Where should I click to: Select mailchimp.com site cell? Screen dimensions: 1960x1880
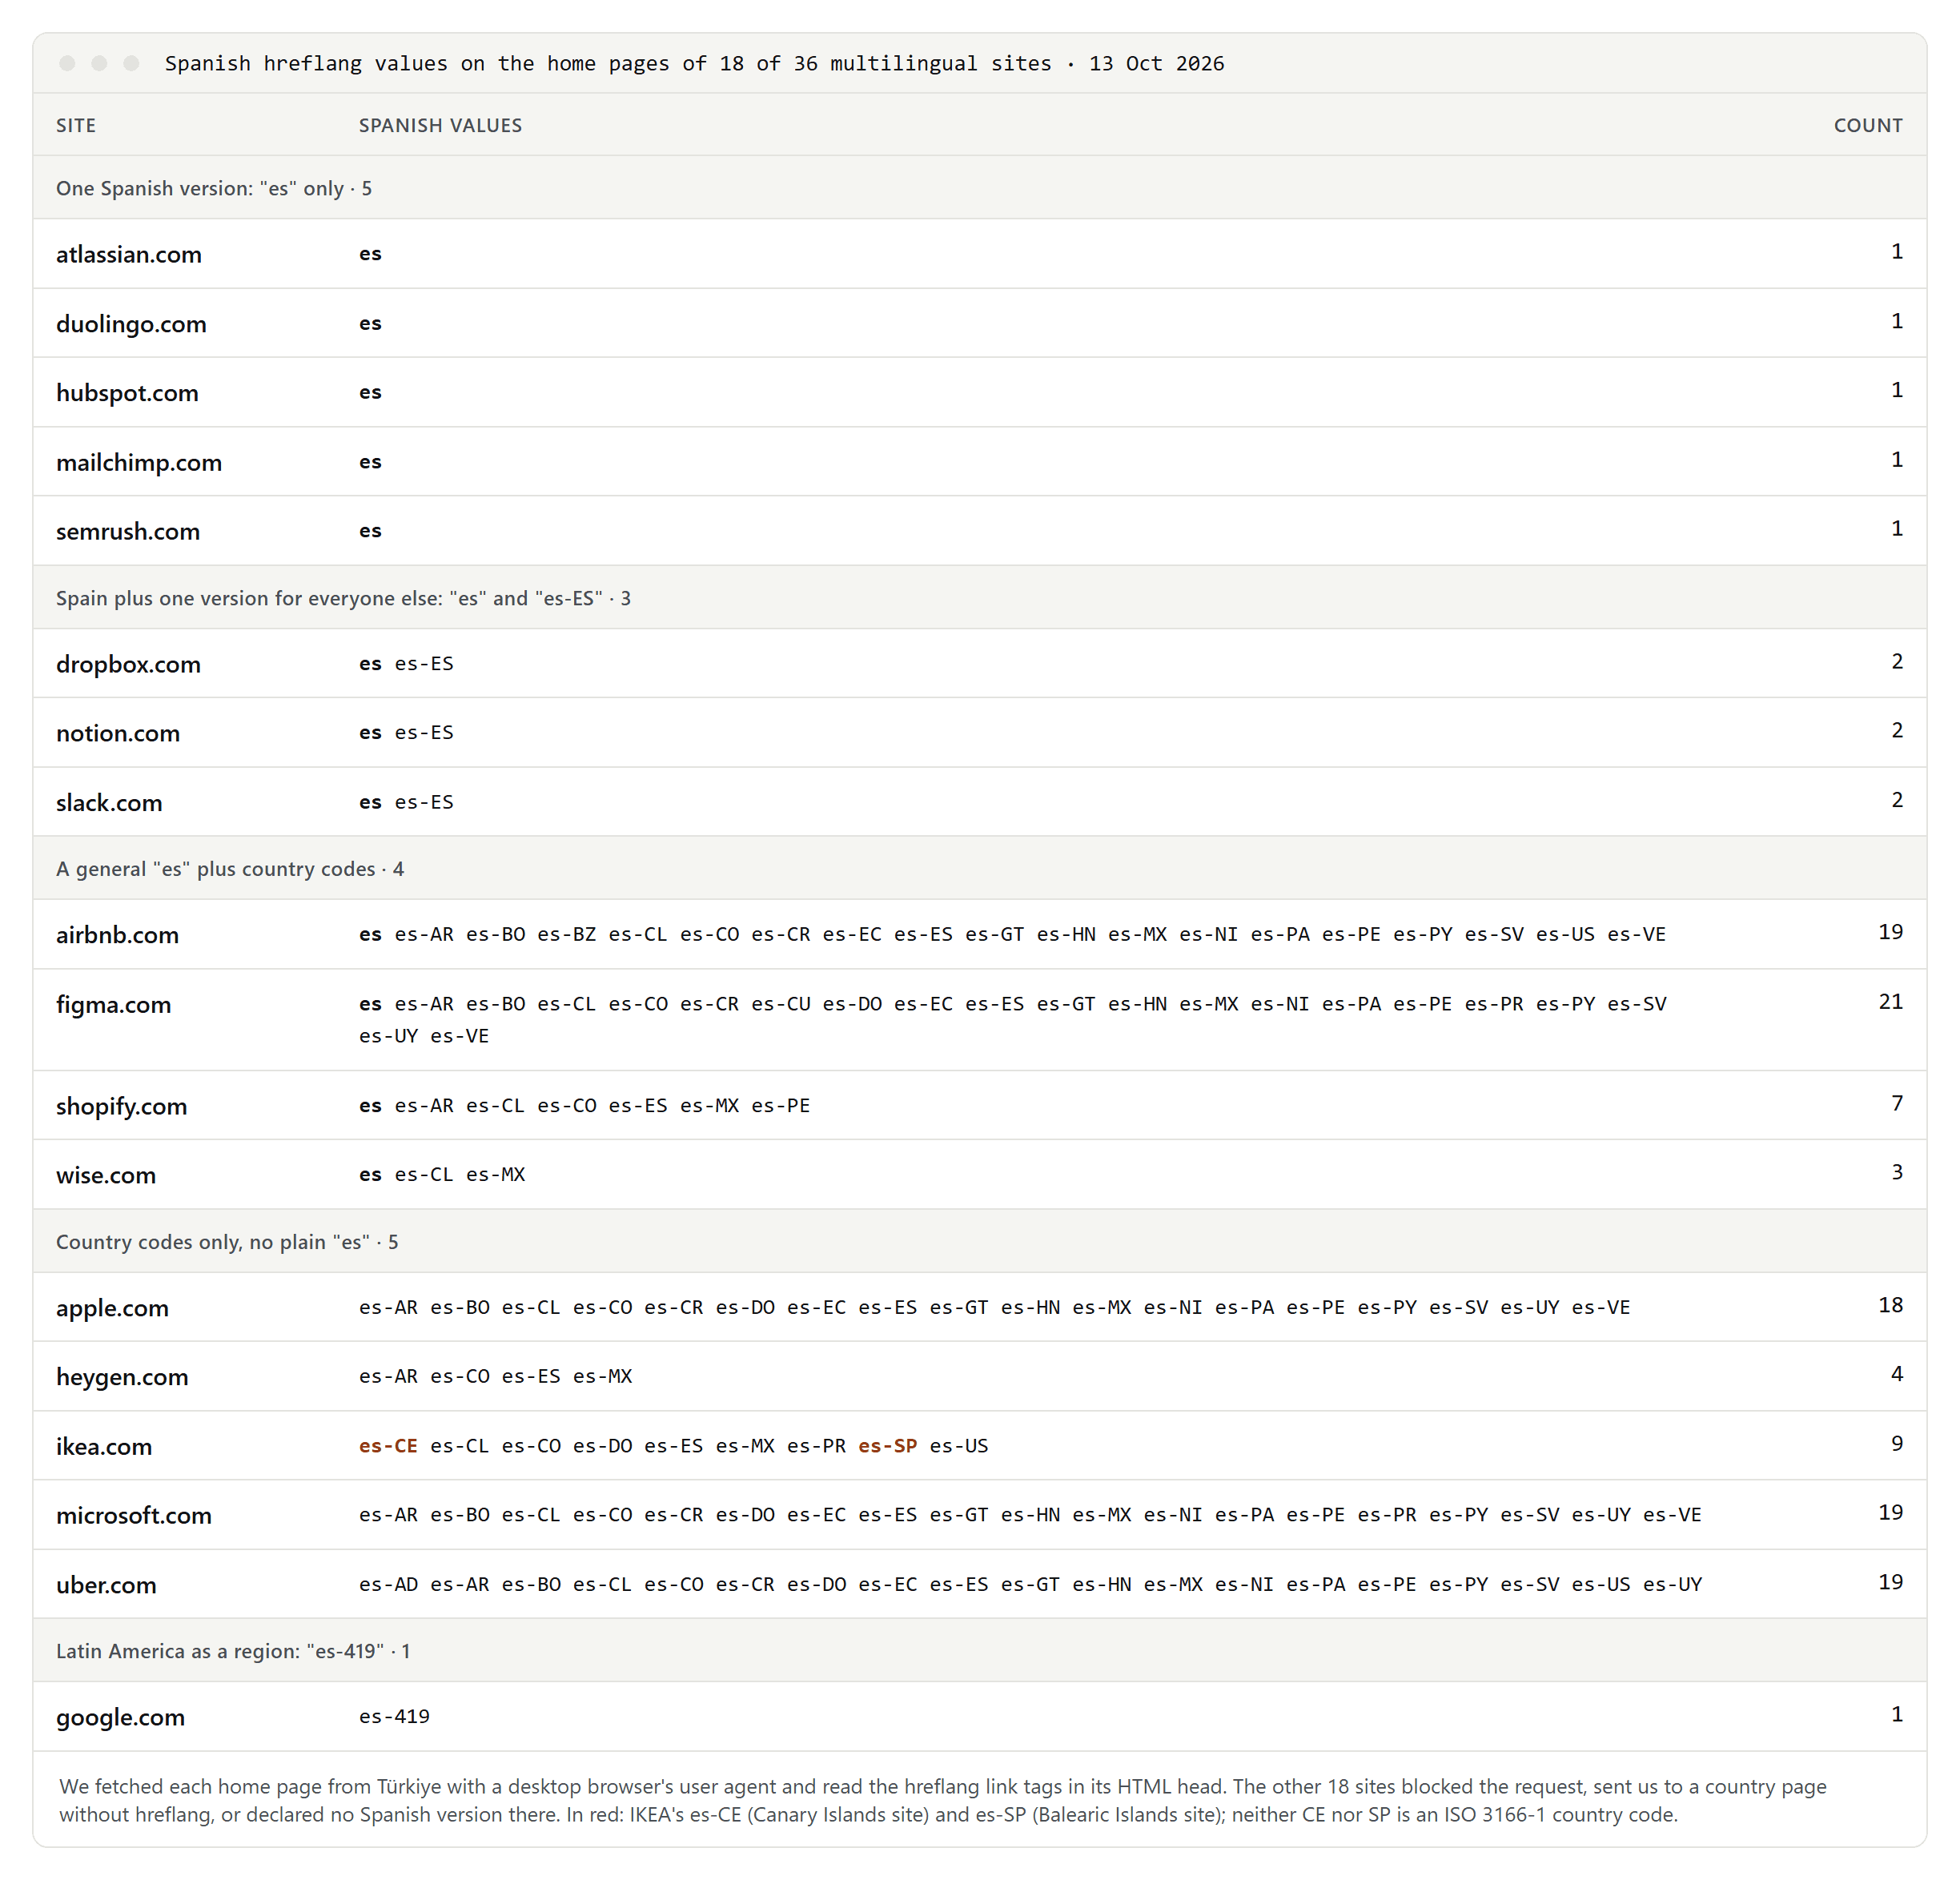pyautogui.click(x=139, y=462)
